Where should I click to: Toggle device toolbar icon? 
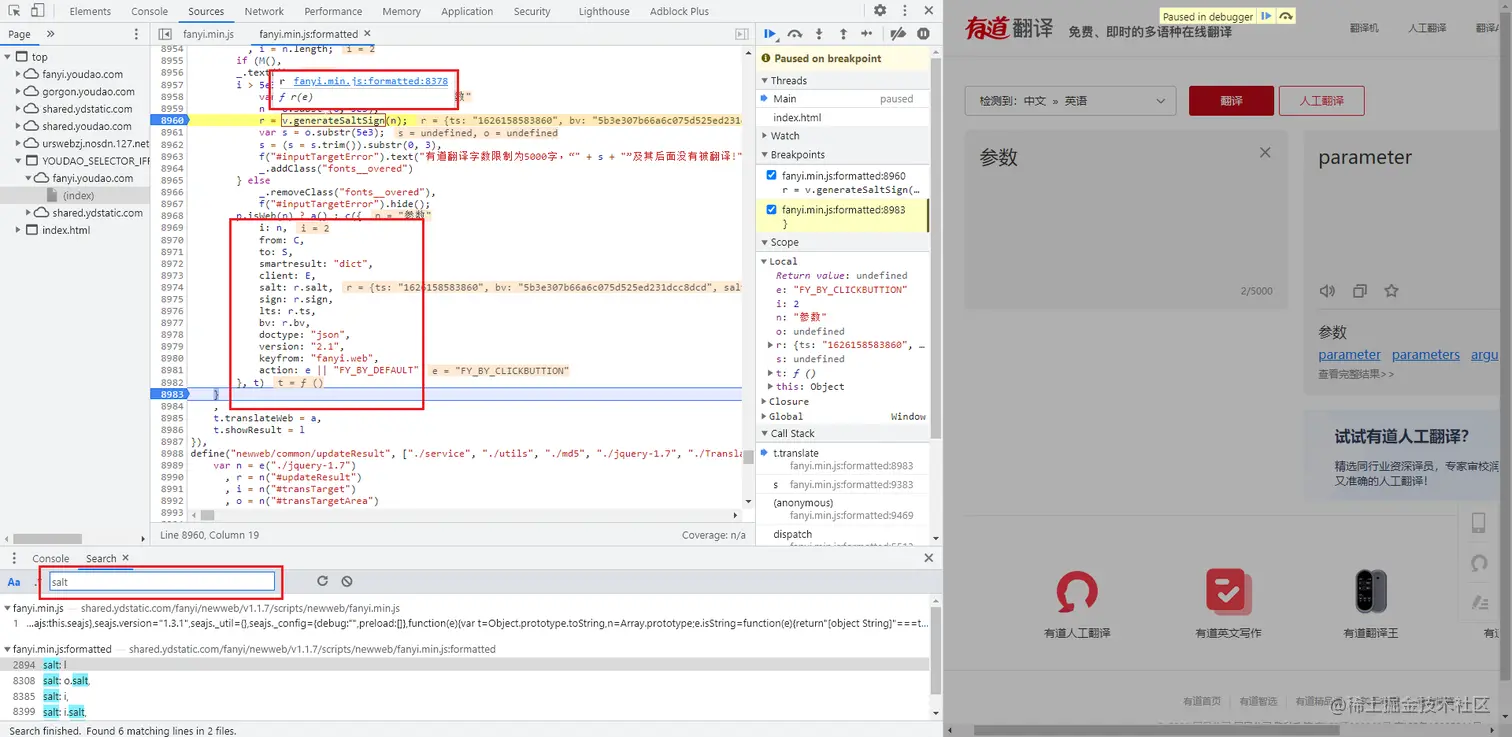pos(38,11)
